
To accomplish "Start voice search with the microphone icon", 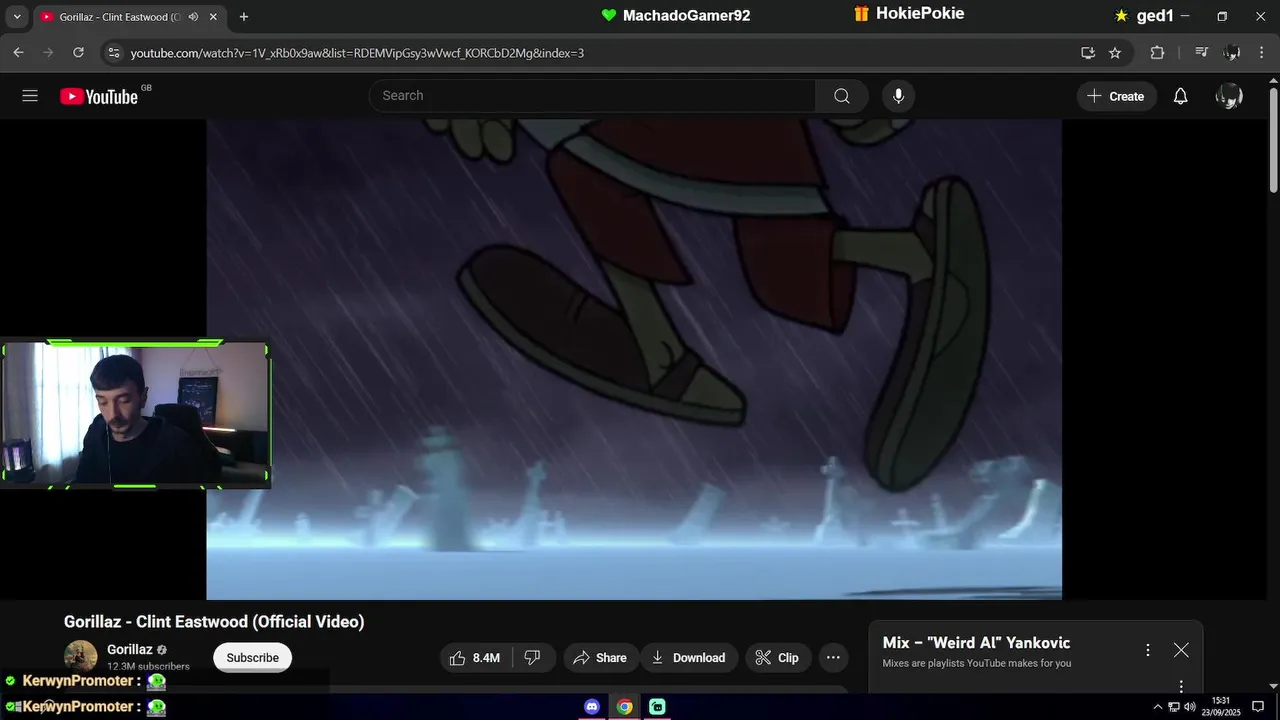I will pos(898,96).
